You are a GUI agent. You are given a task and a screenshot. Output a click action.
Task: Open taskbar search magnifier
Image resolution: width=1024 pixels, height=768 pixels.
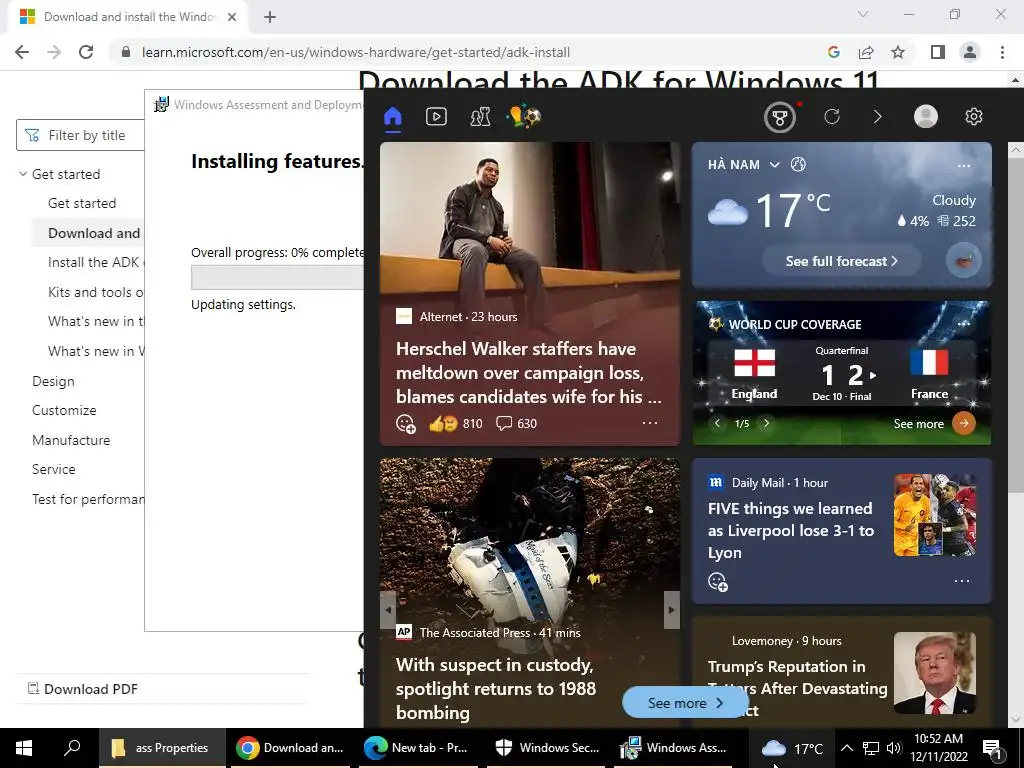[72, 748]
